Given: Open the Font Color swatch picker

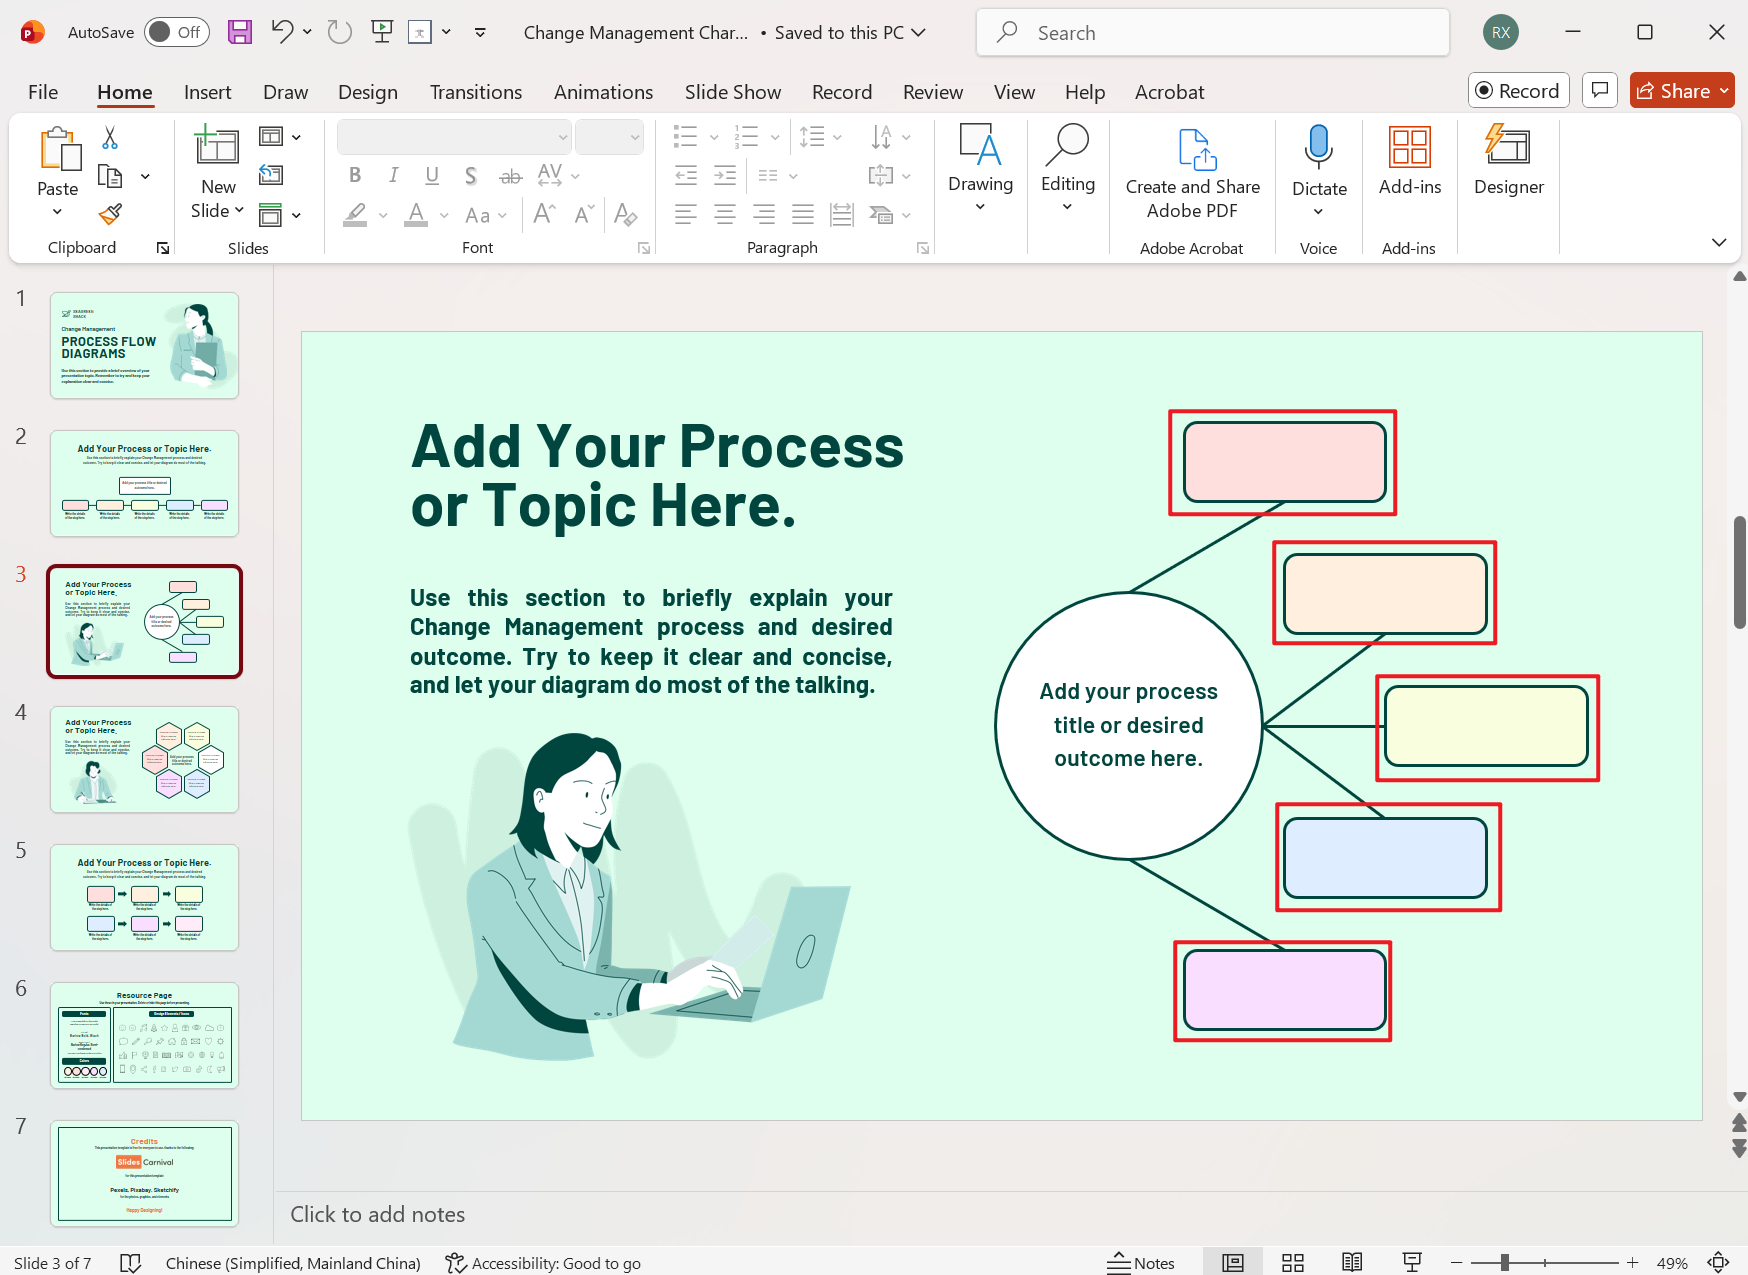Looking at the screenshot, I should pos(444,214).
